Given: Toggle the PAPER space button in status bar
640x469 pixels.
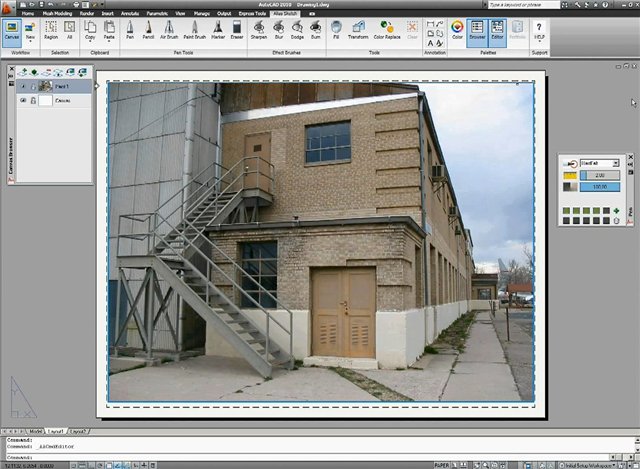Looking at the screenshot, I should [441, 465].
